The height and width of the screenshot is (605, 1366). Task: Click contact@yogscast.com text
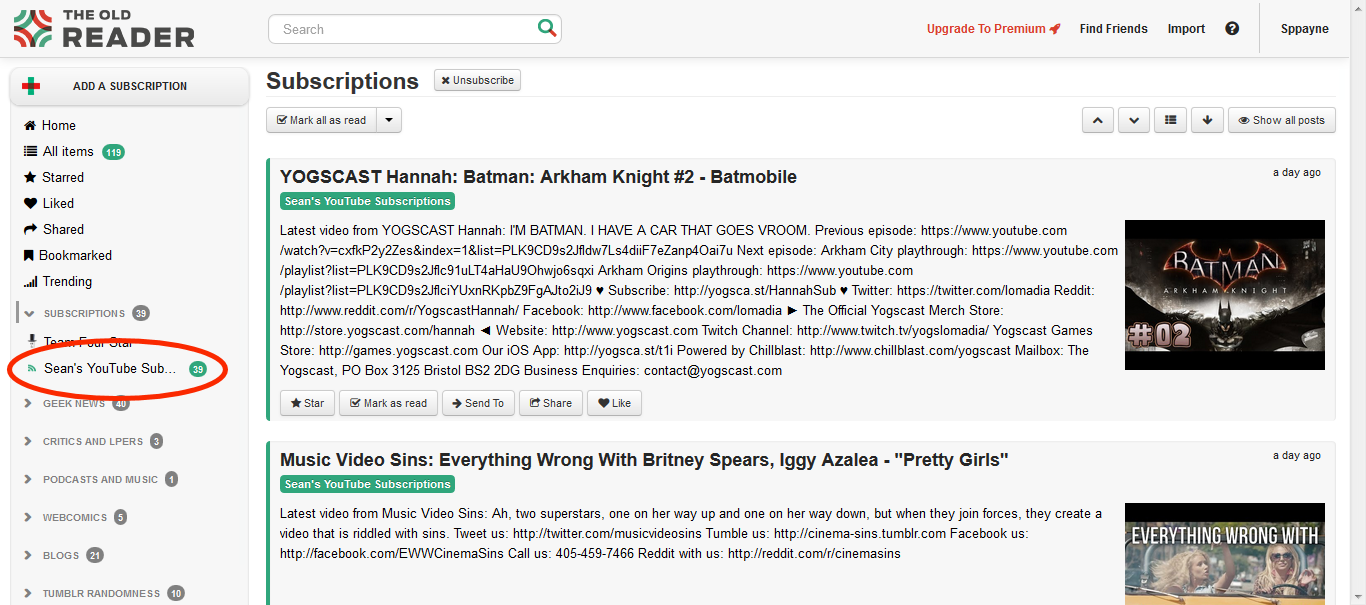coord(713,371)
